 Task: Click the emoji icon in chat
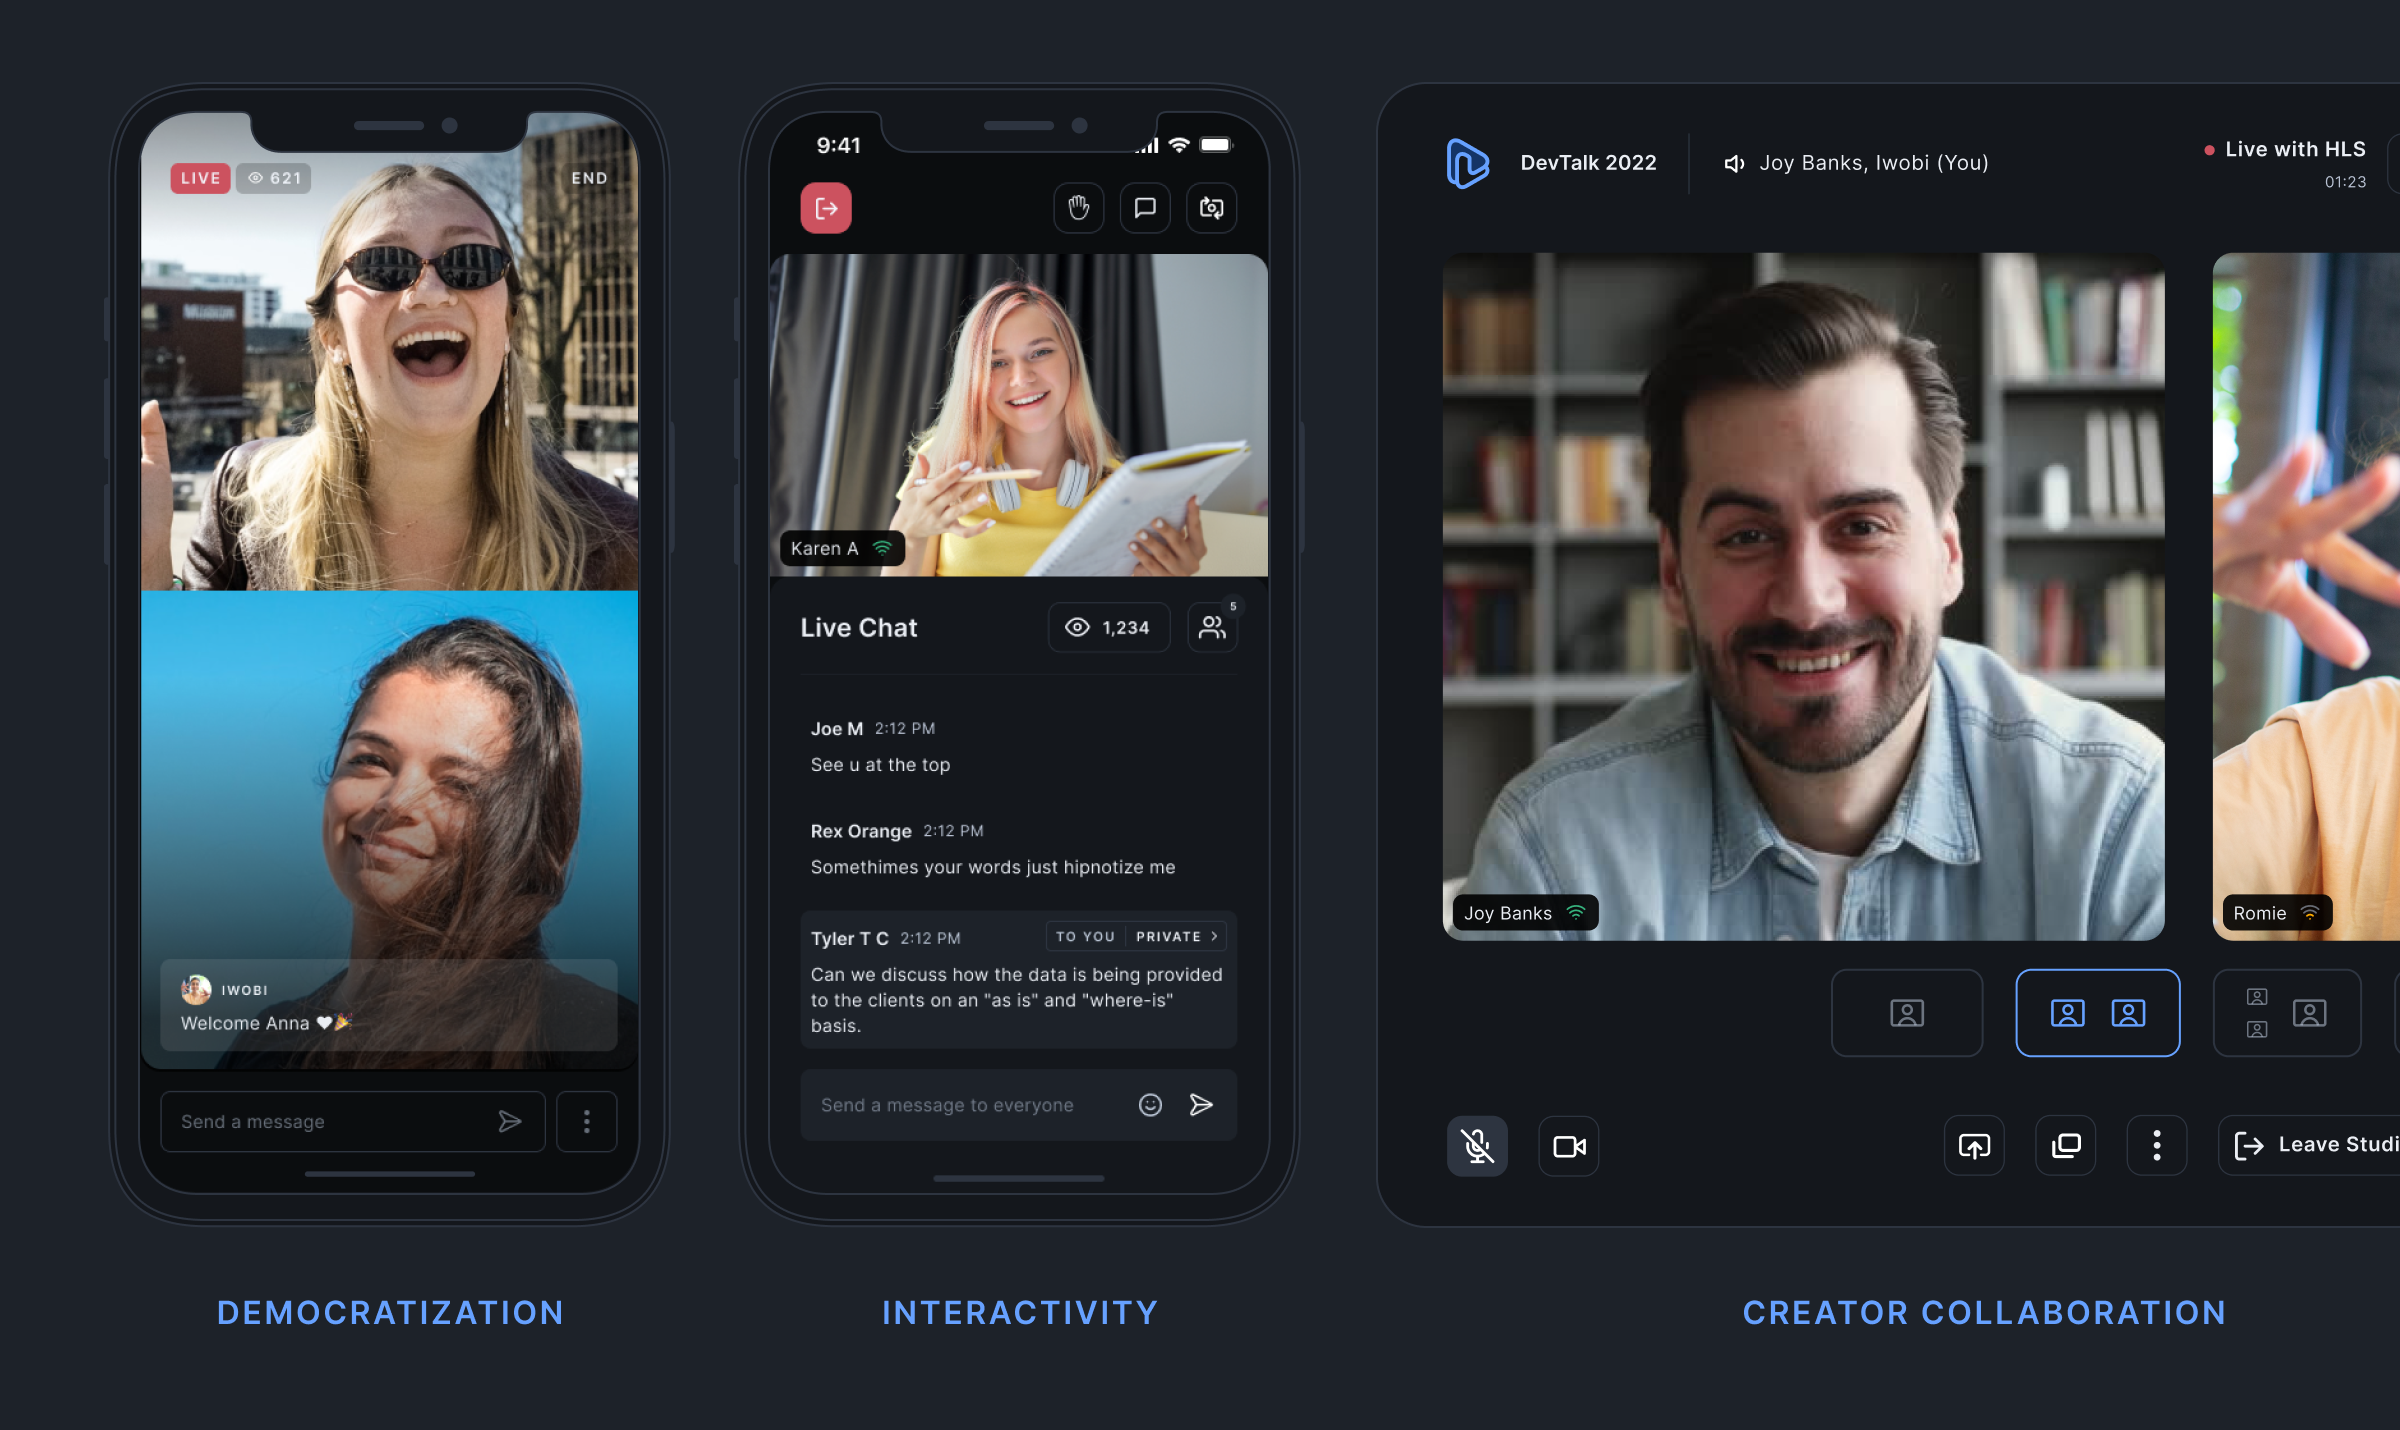click(x=1151, y=1103)
